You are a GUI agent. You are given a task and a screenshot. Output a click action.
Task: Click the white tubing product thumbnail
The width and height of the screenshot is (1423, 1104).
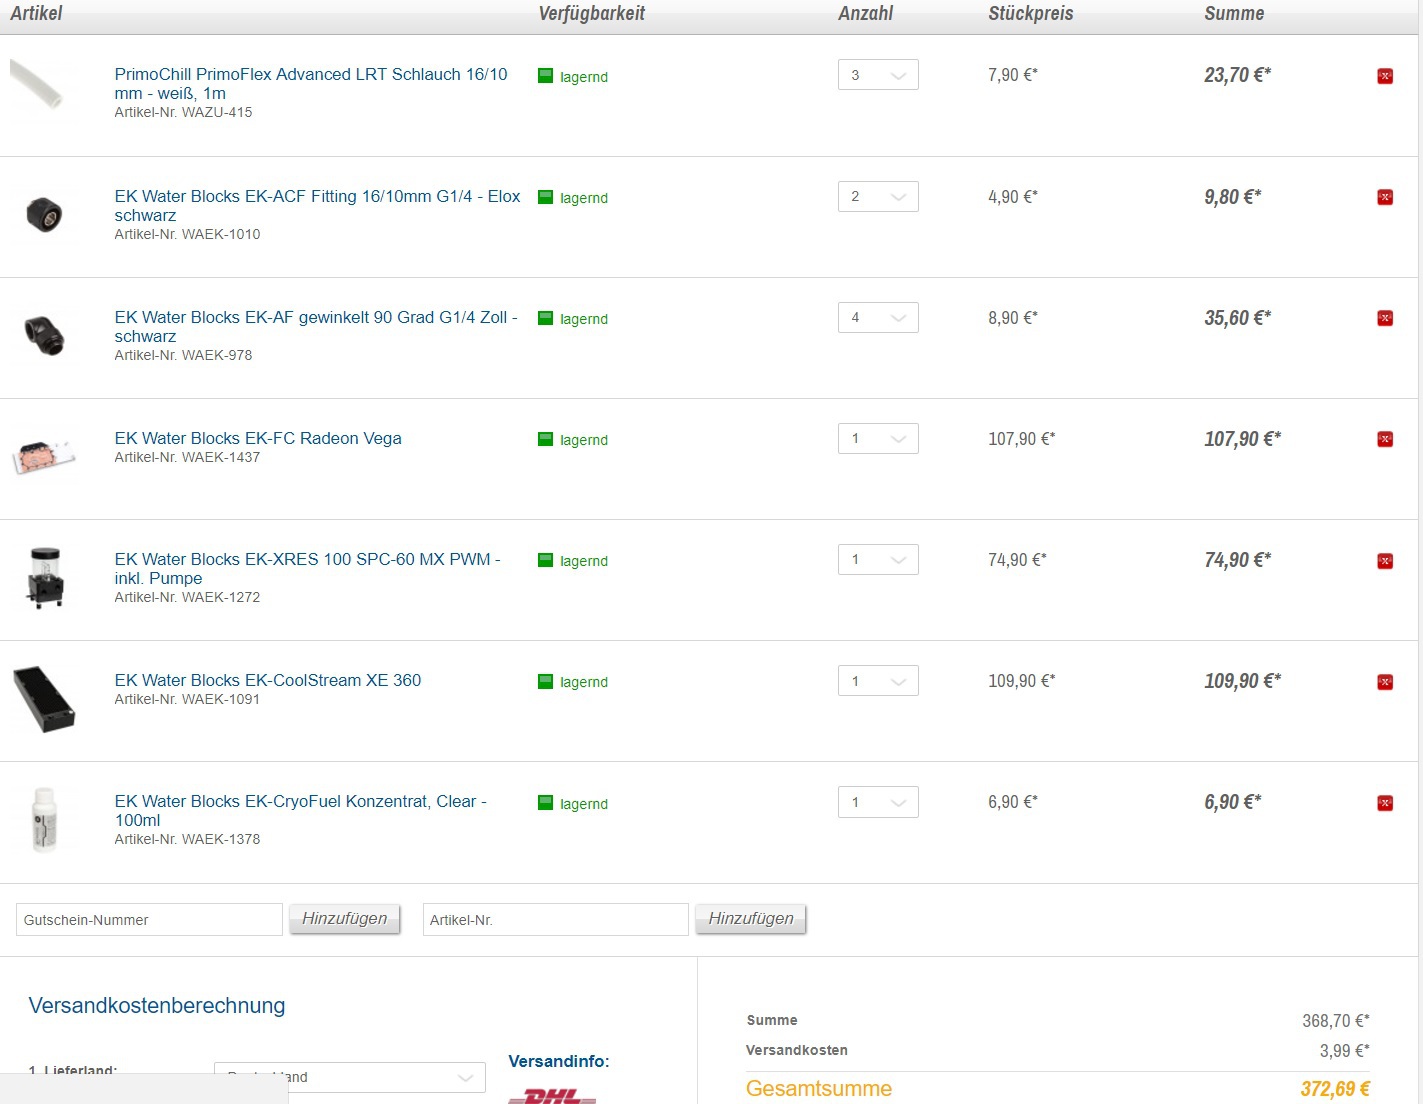(x=37, y=84)
